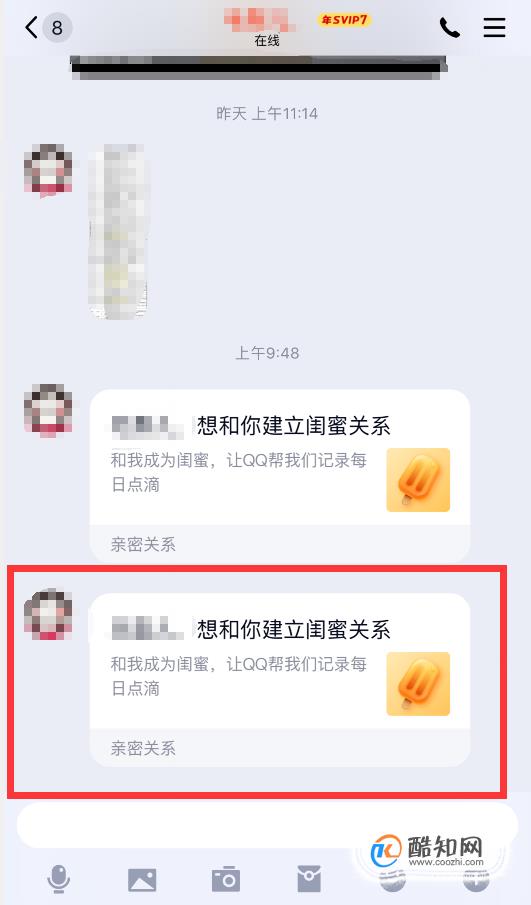Focus the message input field
Viewport: 531px width, 905px height.
click(267, 825)
